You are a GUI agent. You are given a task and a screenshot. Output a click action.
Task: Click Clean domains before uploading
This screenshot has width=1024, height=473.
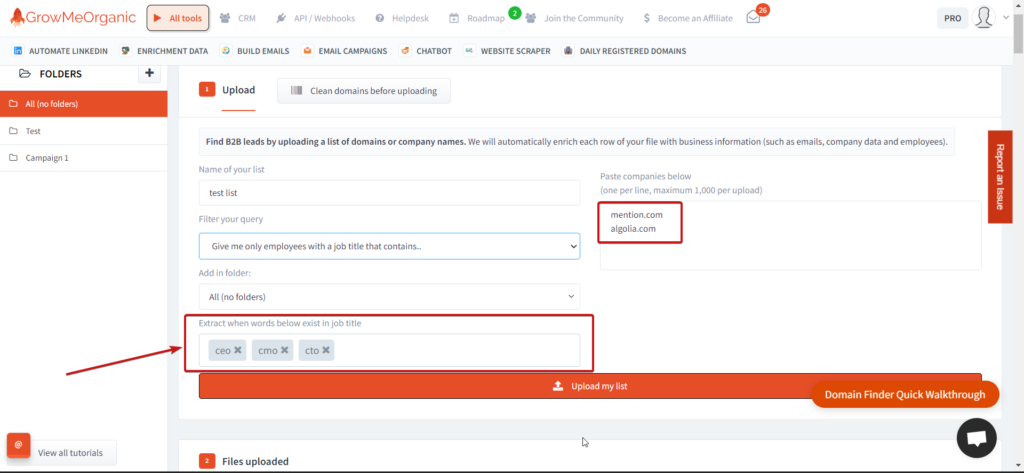[364, 91]
